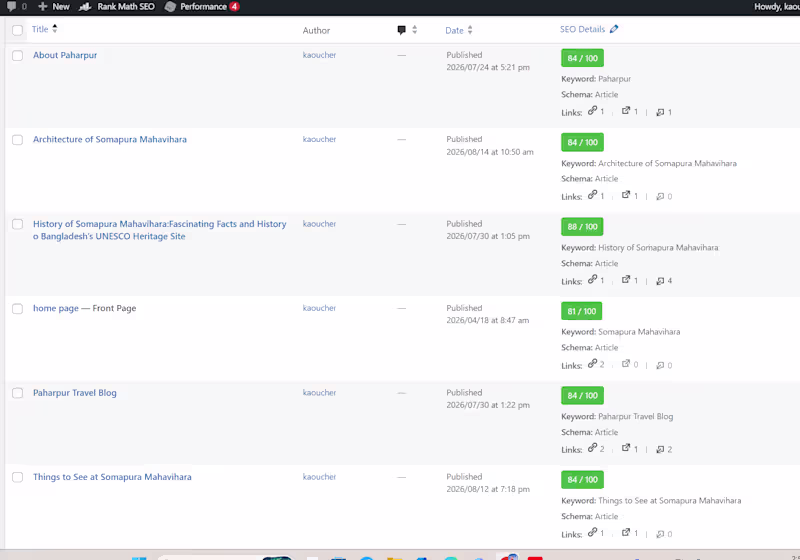Click external links icon in About Paharpur row
Viewport: 800px width, 560px height.
[626, 110]
